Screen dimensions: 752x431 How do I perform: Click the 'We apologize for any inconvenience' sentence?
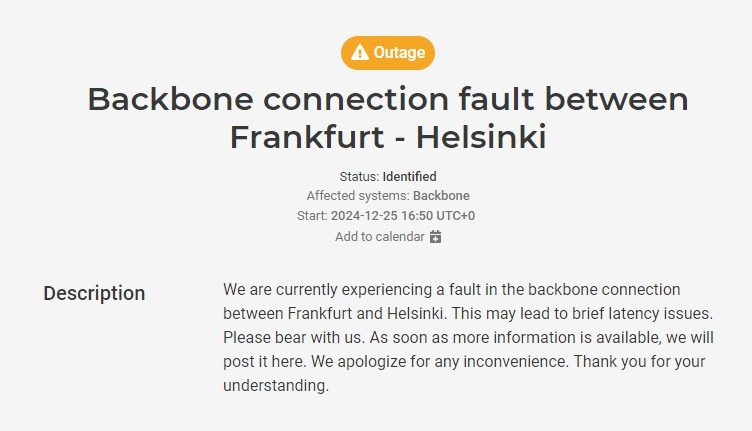(x=440, y=361)
